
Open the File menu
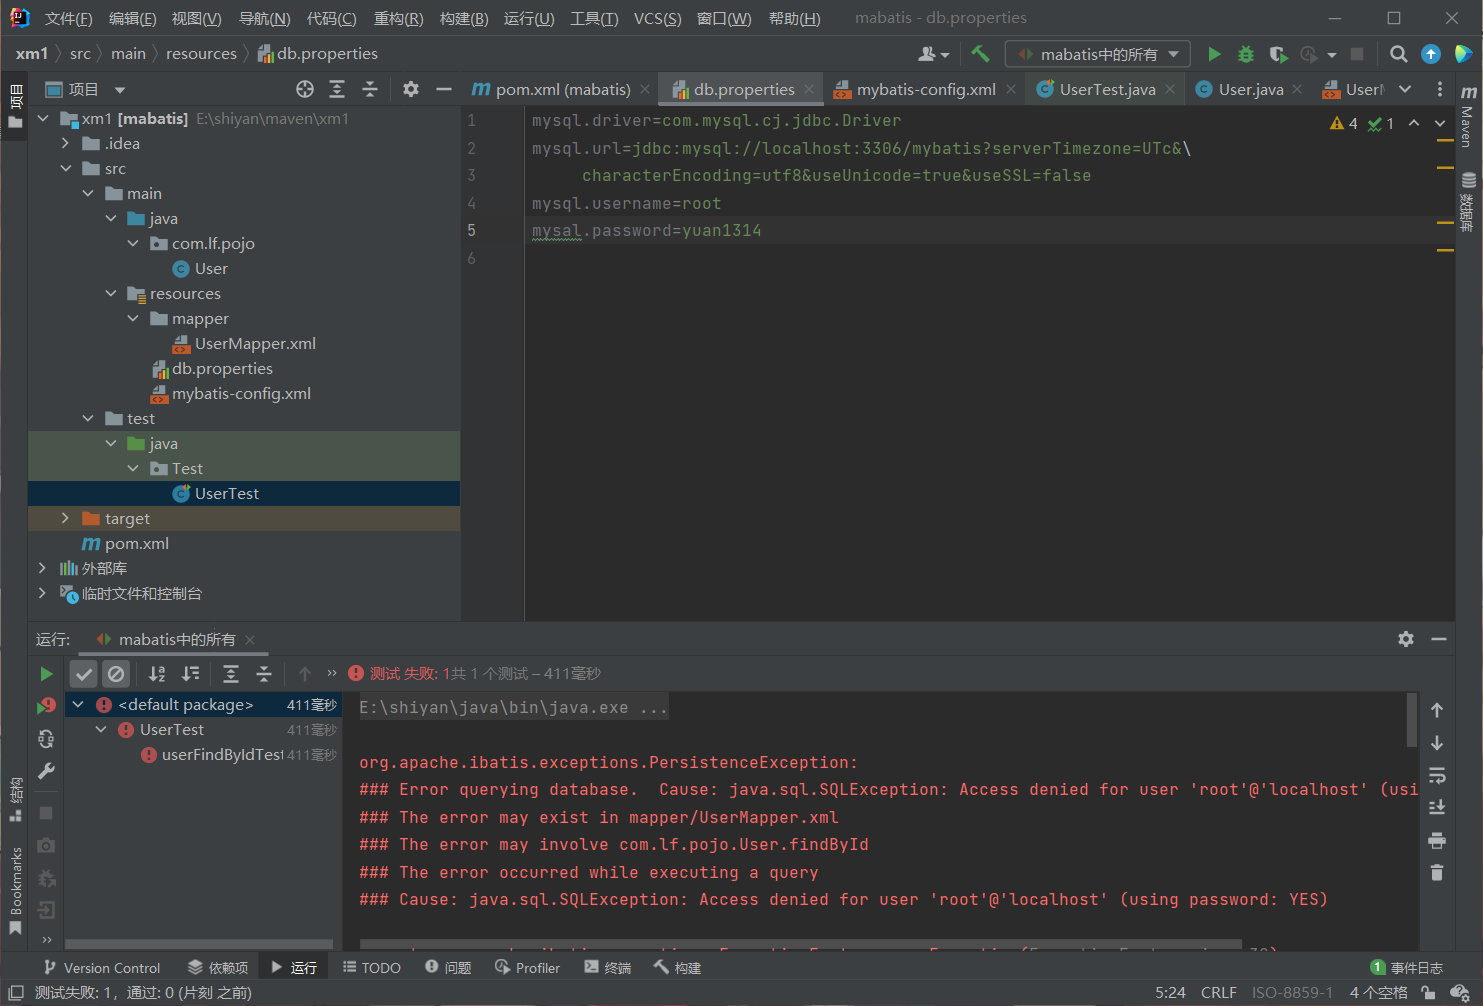click(68, 19)
